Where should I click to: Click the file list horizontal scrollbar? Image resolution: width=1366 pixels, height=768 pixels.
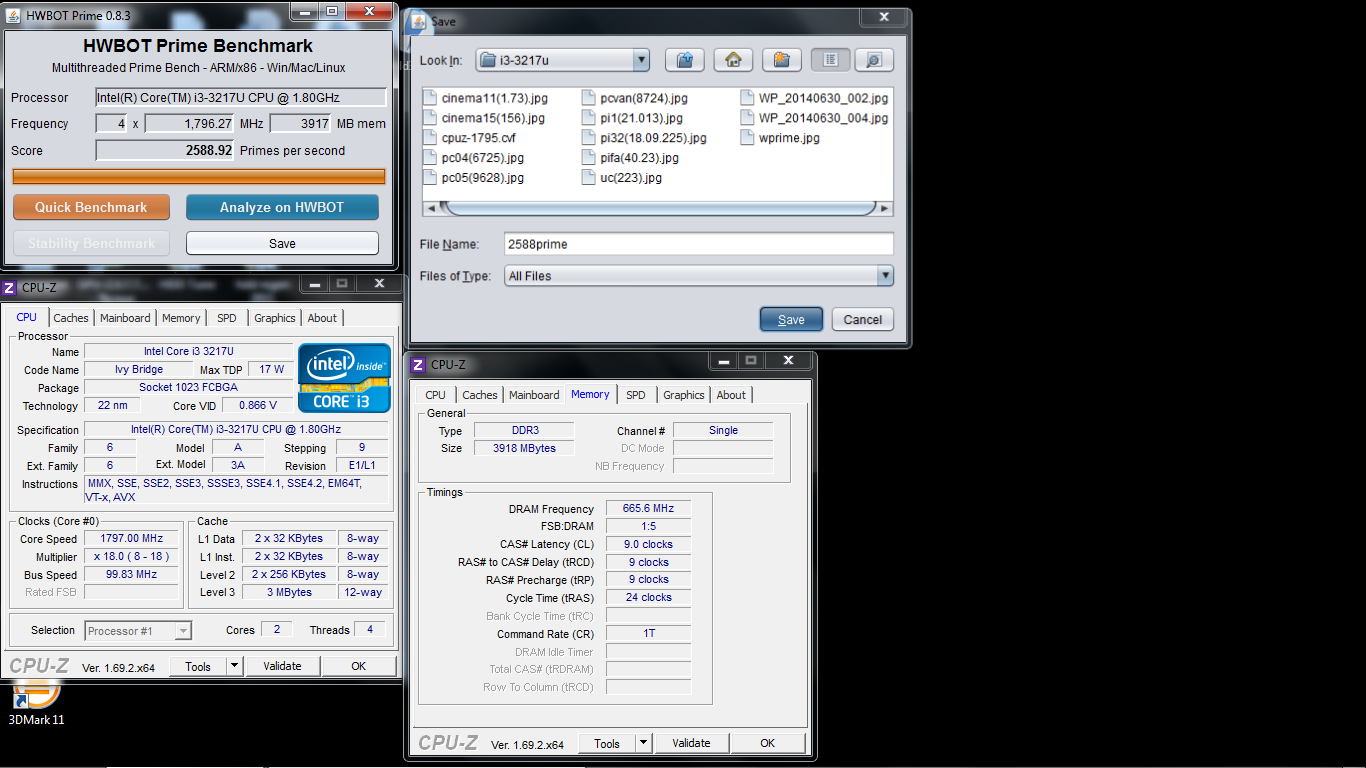click(x=657, y=208)
